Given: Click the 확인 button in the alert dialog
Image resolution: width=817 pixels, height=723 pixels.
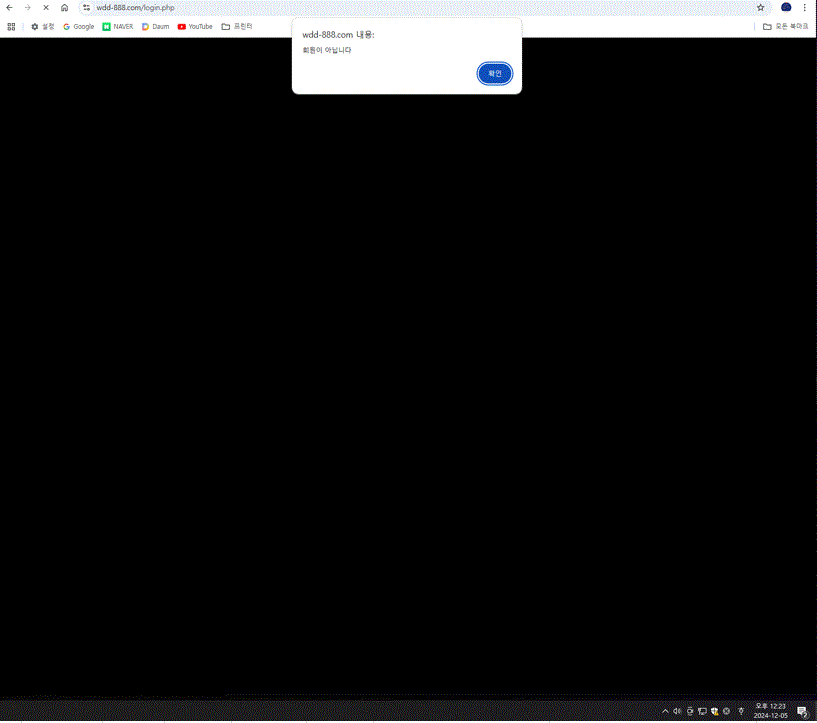Looking at the screenshot, I should [x=494, y=73].
